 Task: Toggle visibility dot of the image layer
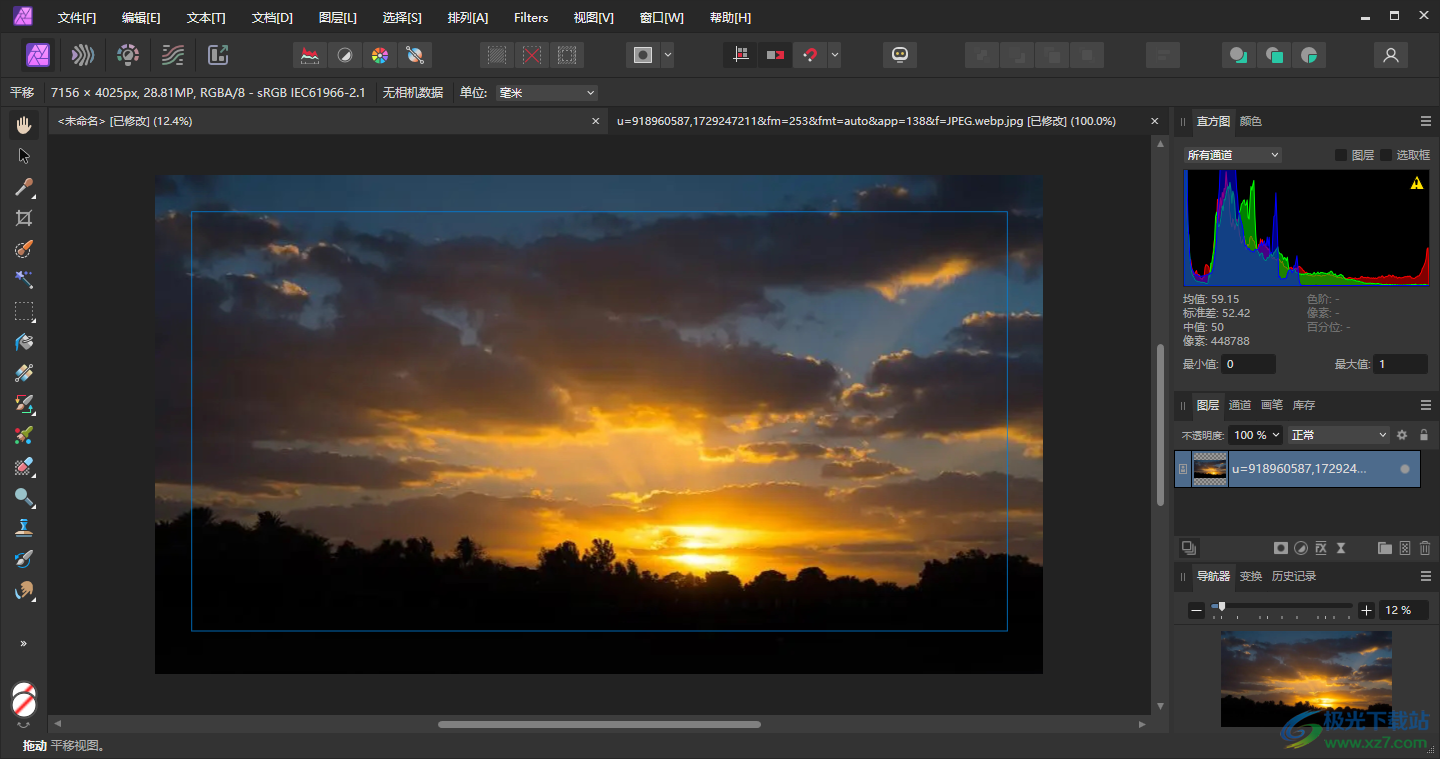point(1405,469)
